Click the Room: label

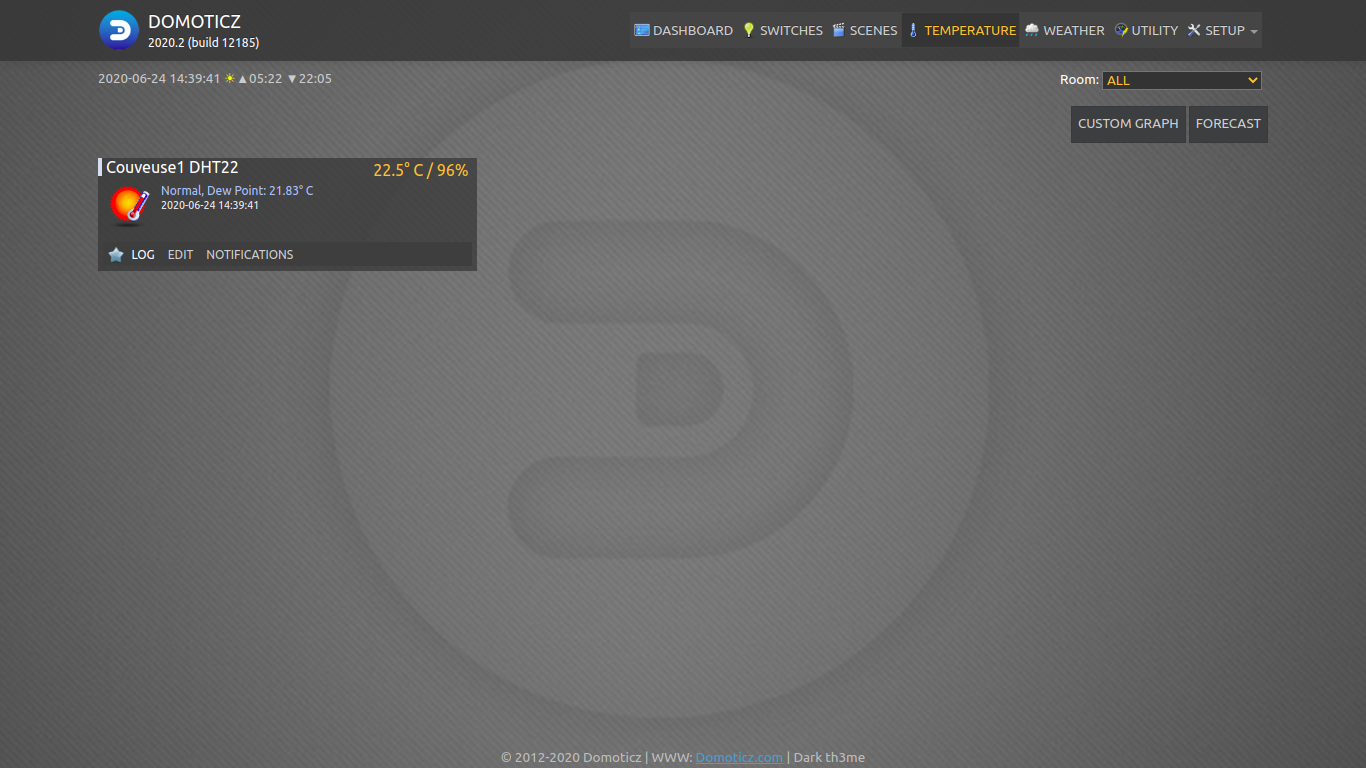point(1079,80)
